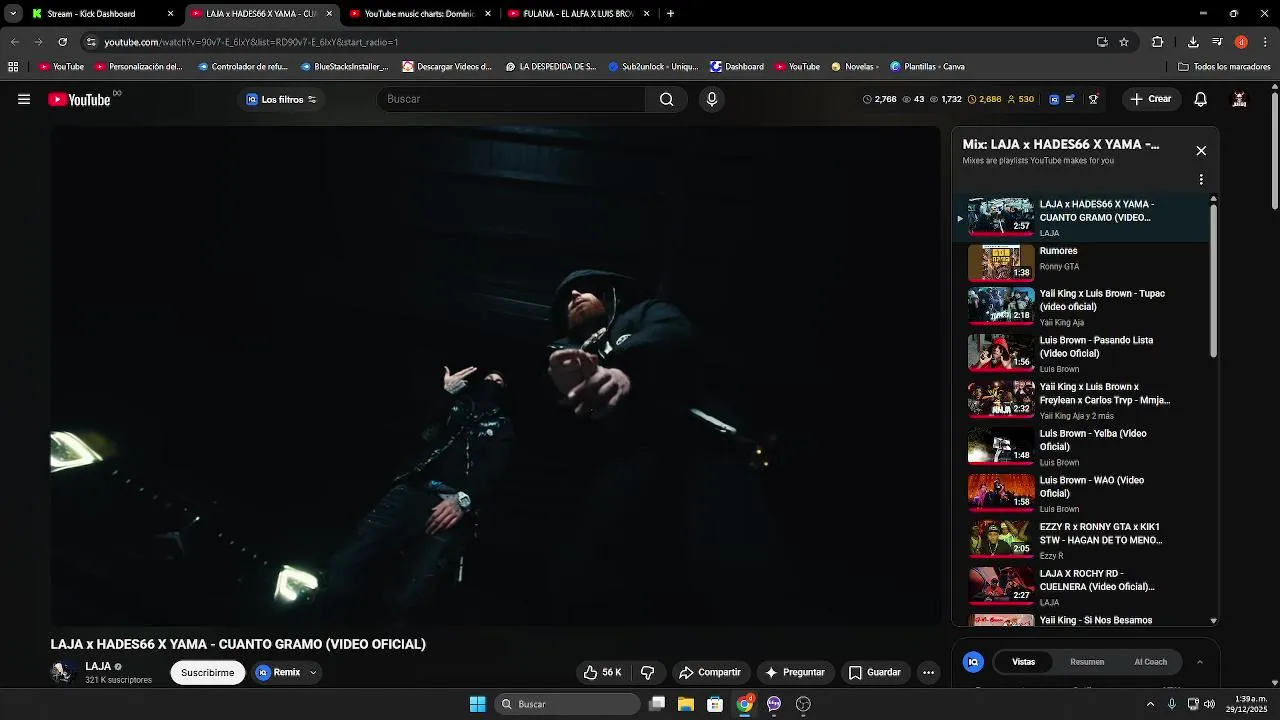Reload the page in Chrome

pyautogui.click(x=62, y=42)
